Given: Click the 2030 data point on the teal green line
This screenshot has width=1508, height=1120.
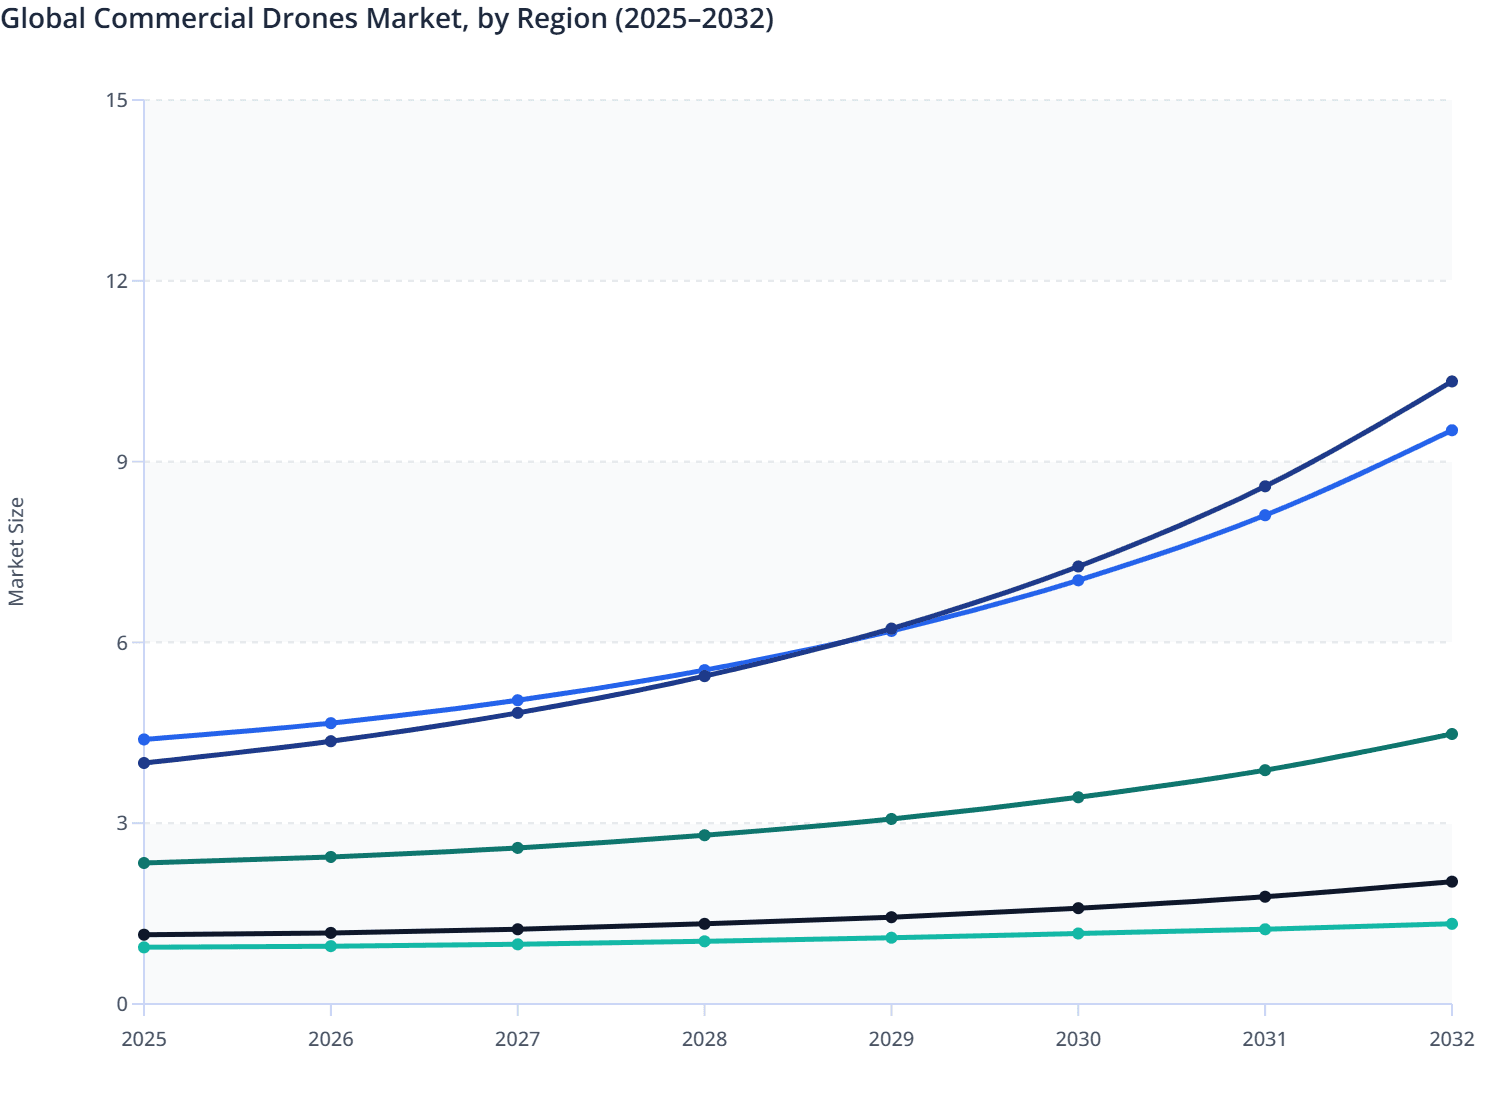Looking at the screenshot, I should [1076, 796].
